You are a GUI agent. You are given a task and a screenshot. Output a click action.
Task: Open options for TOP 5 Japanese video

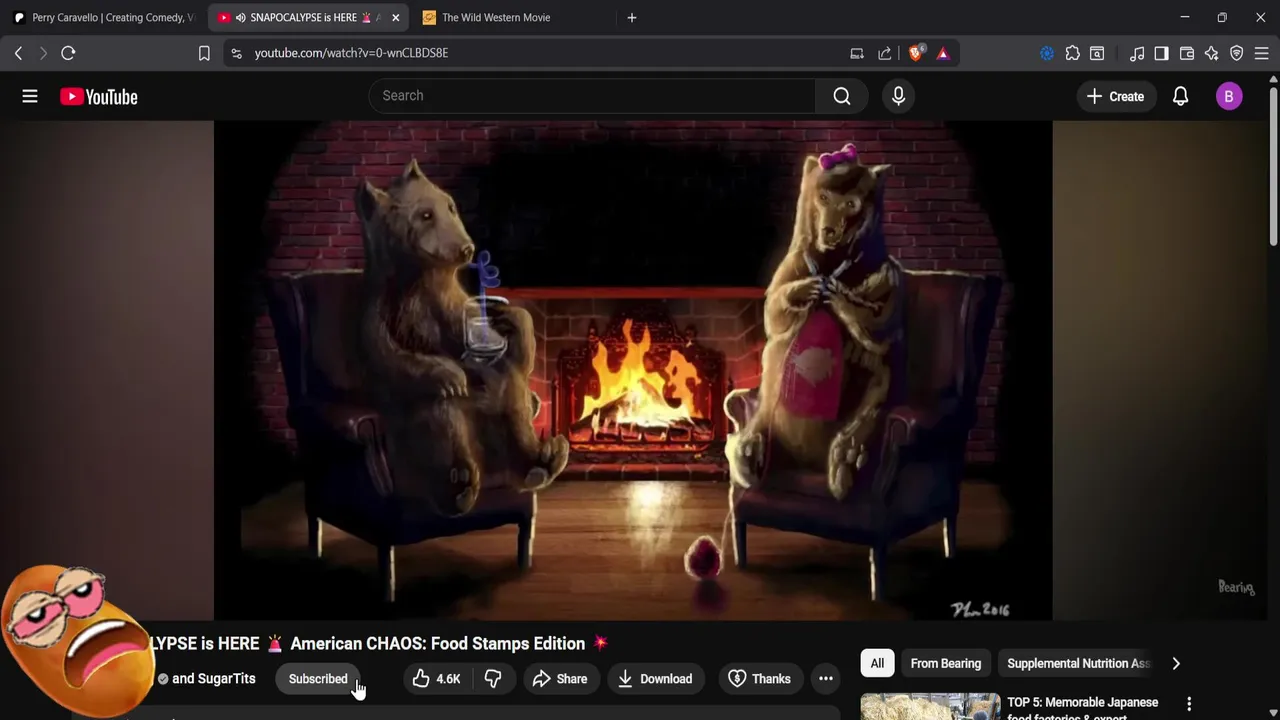click(x=1189, y=705)
